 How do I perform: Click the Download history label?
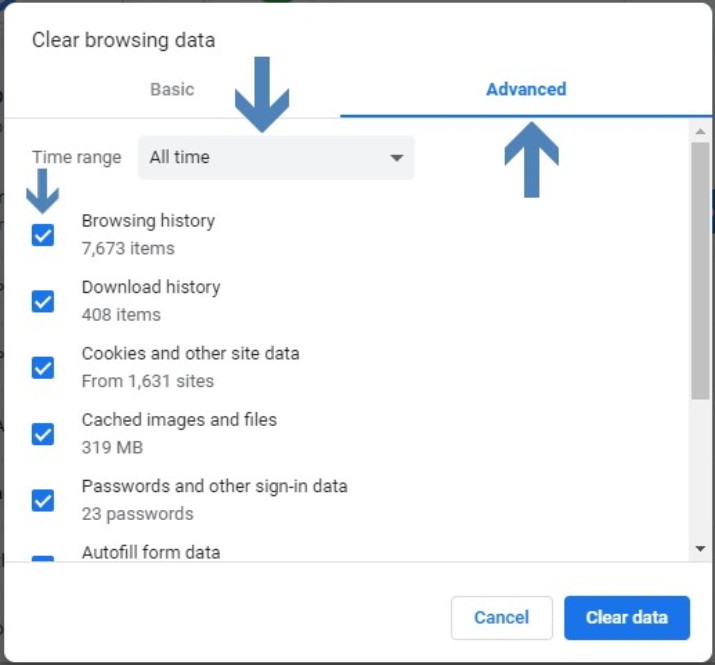151,287
